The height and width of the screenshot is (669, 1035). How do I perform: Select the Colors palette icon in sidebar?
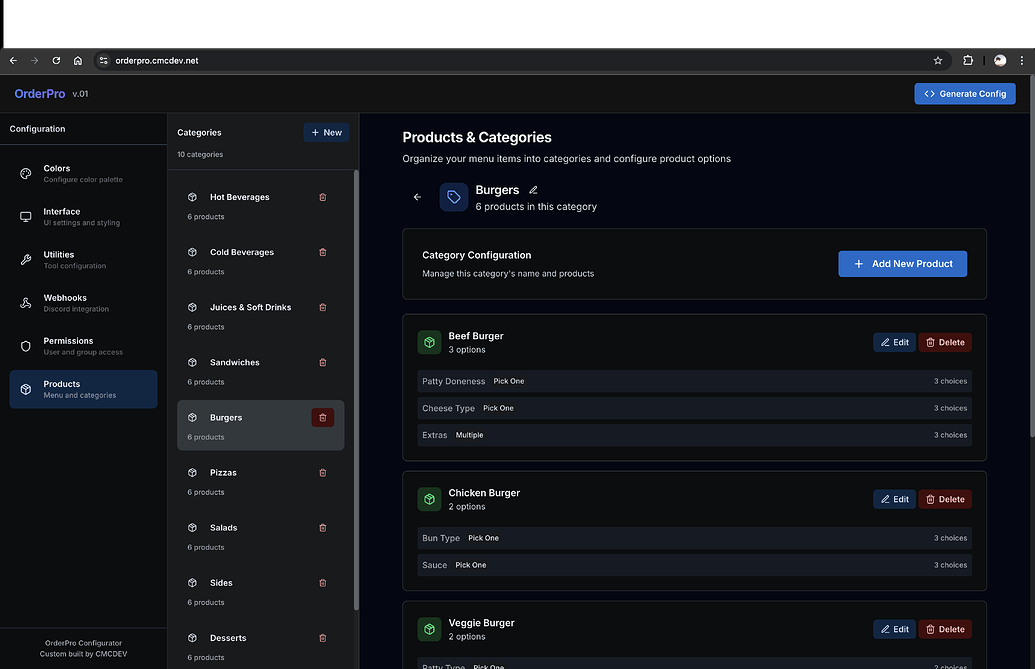pyautogui.click(x=25, y=173)
